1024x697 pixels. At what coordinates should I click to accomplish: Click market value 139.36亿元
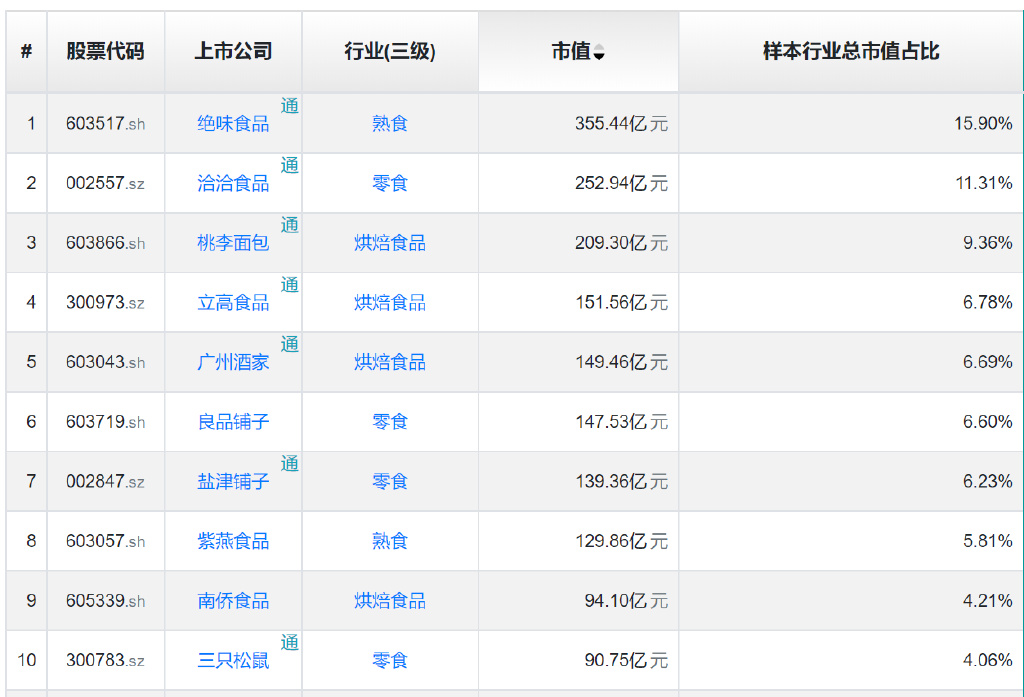click(x=621, y=481)
